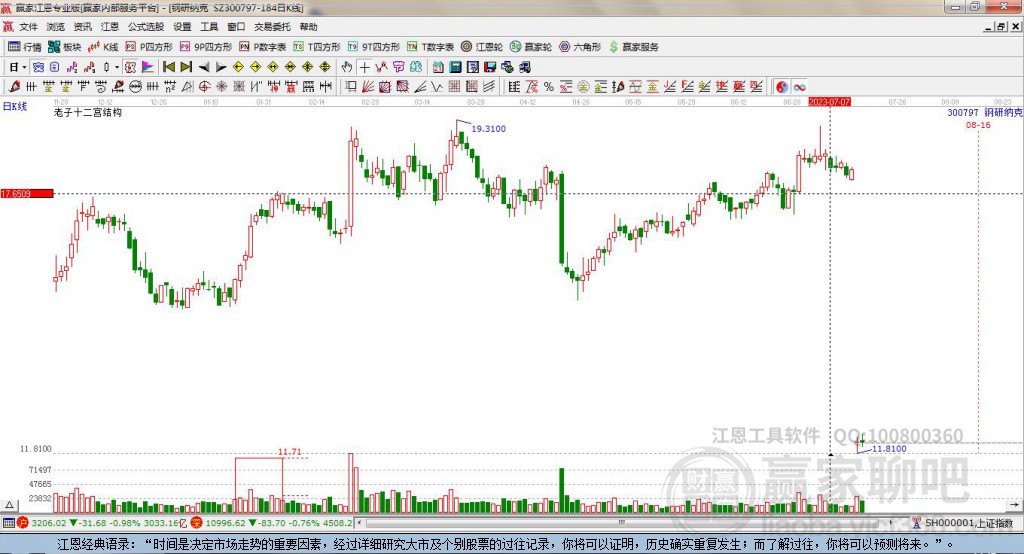Click the 08-16 date label
The width and height of the screenshot is (1024, 554).
click(978, 125)
